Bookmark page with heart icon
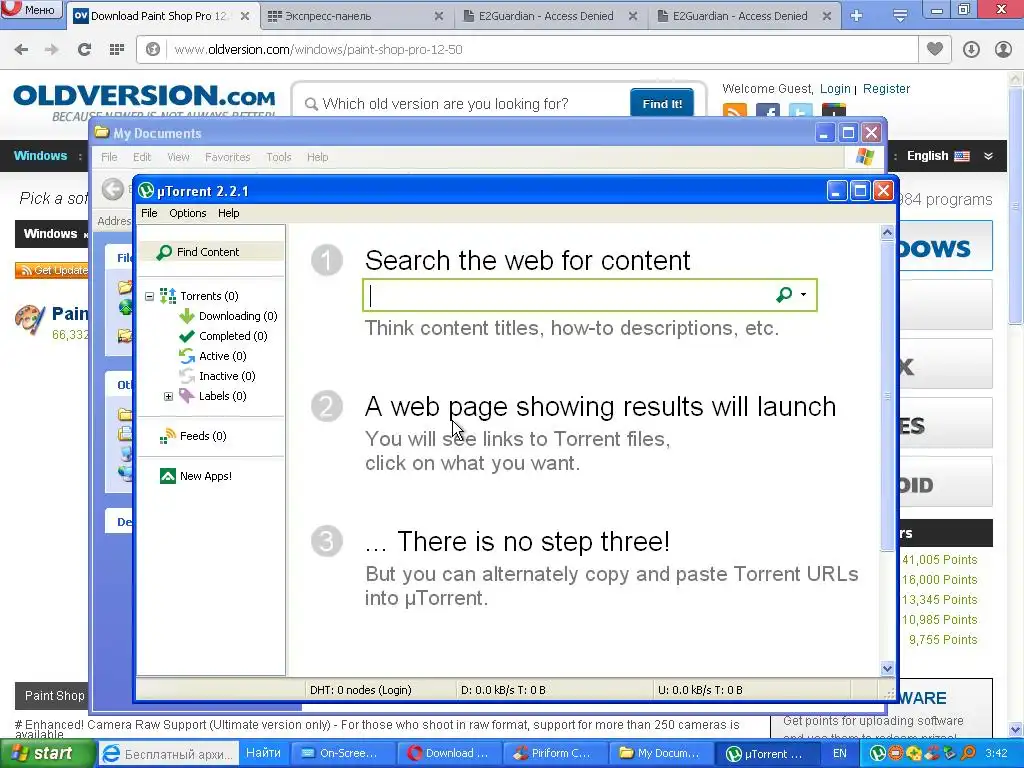This screenshot has width=1024, height=768. [x=935, y=49]
